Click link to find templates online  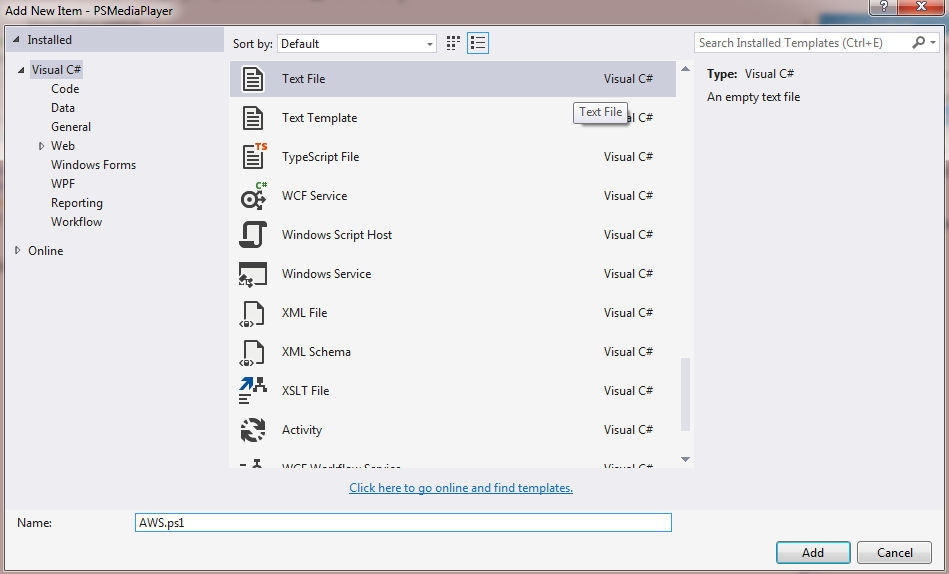coord(461,488)
